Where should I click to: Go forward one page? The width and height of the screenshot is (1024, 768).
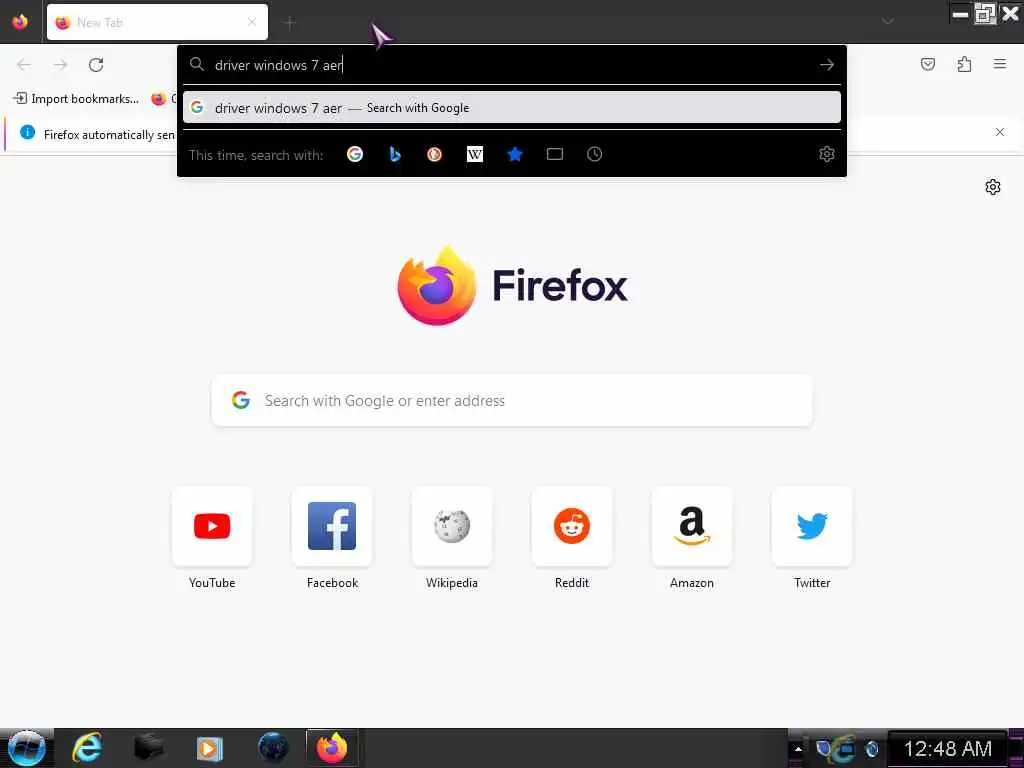coord(60,65)
